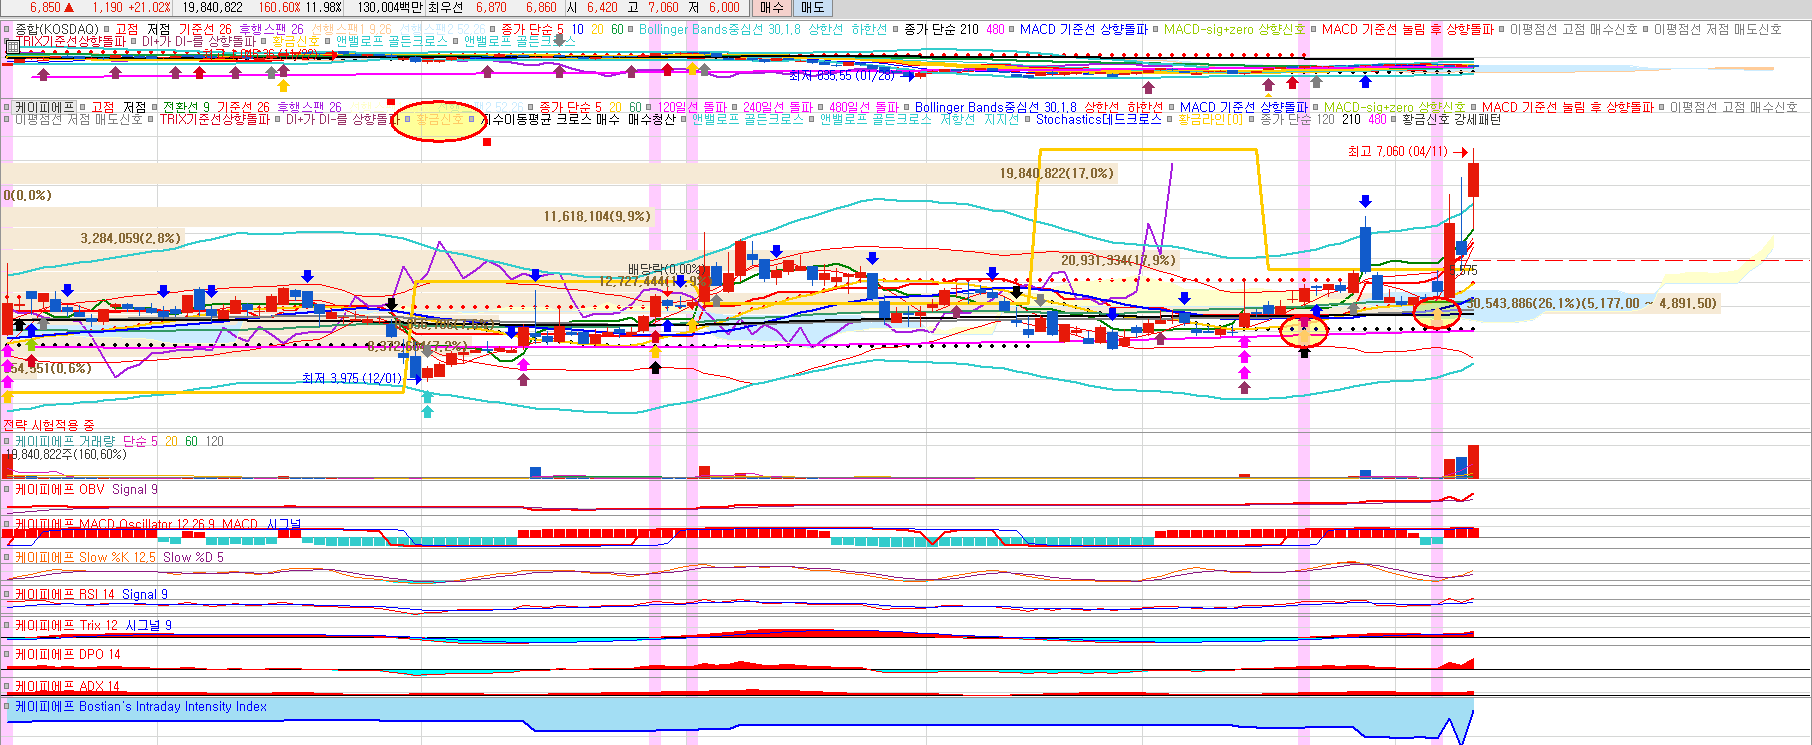Click the Trix 12 indicator label

click(x=98, y=626)
